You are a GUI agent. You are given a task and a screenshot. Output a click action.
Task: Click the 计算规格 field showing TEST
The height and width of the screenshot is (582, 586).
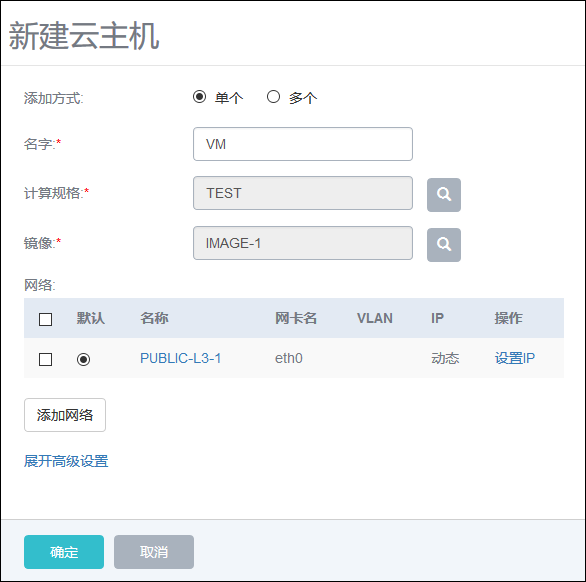(303, 193)
